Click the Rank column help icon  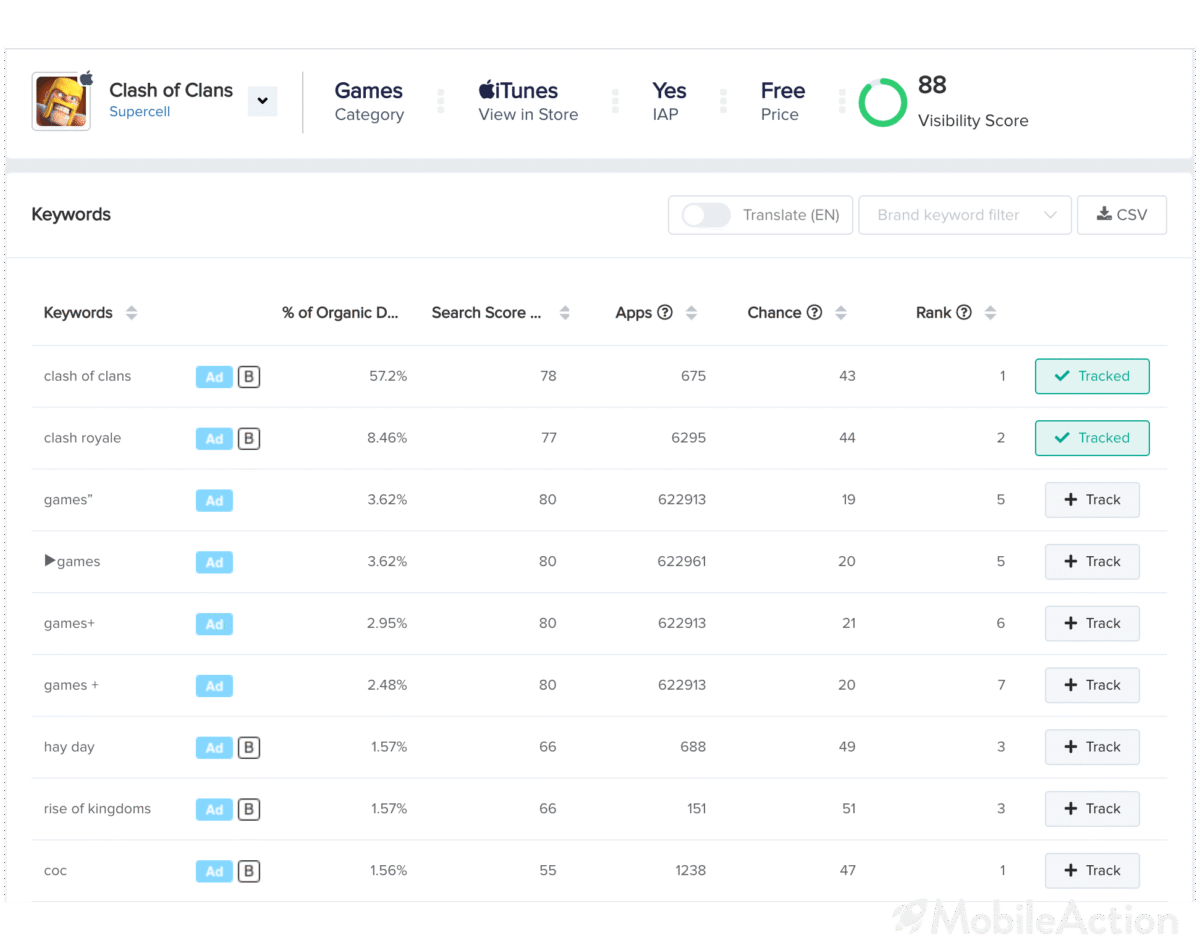click(964, 313)
